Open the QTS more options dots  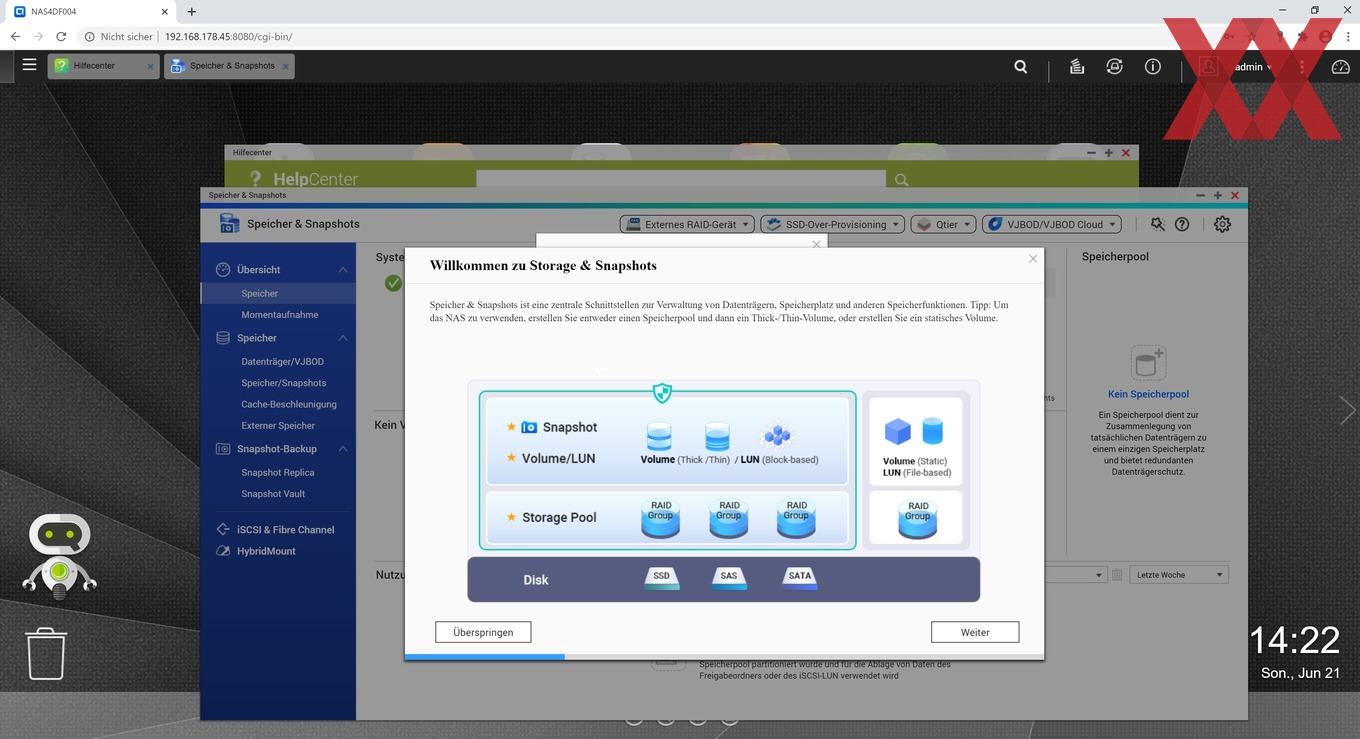click(1302, 66)
